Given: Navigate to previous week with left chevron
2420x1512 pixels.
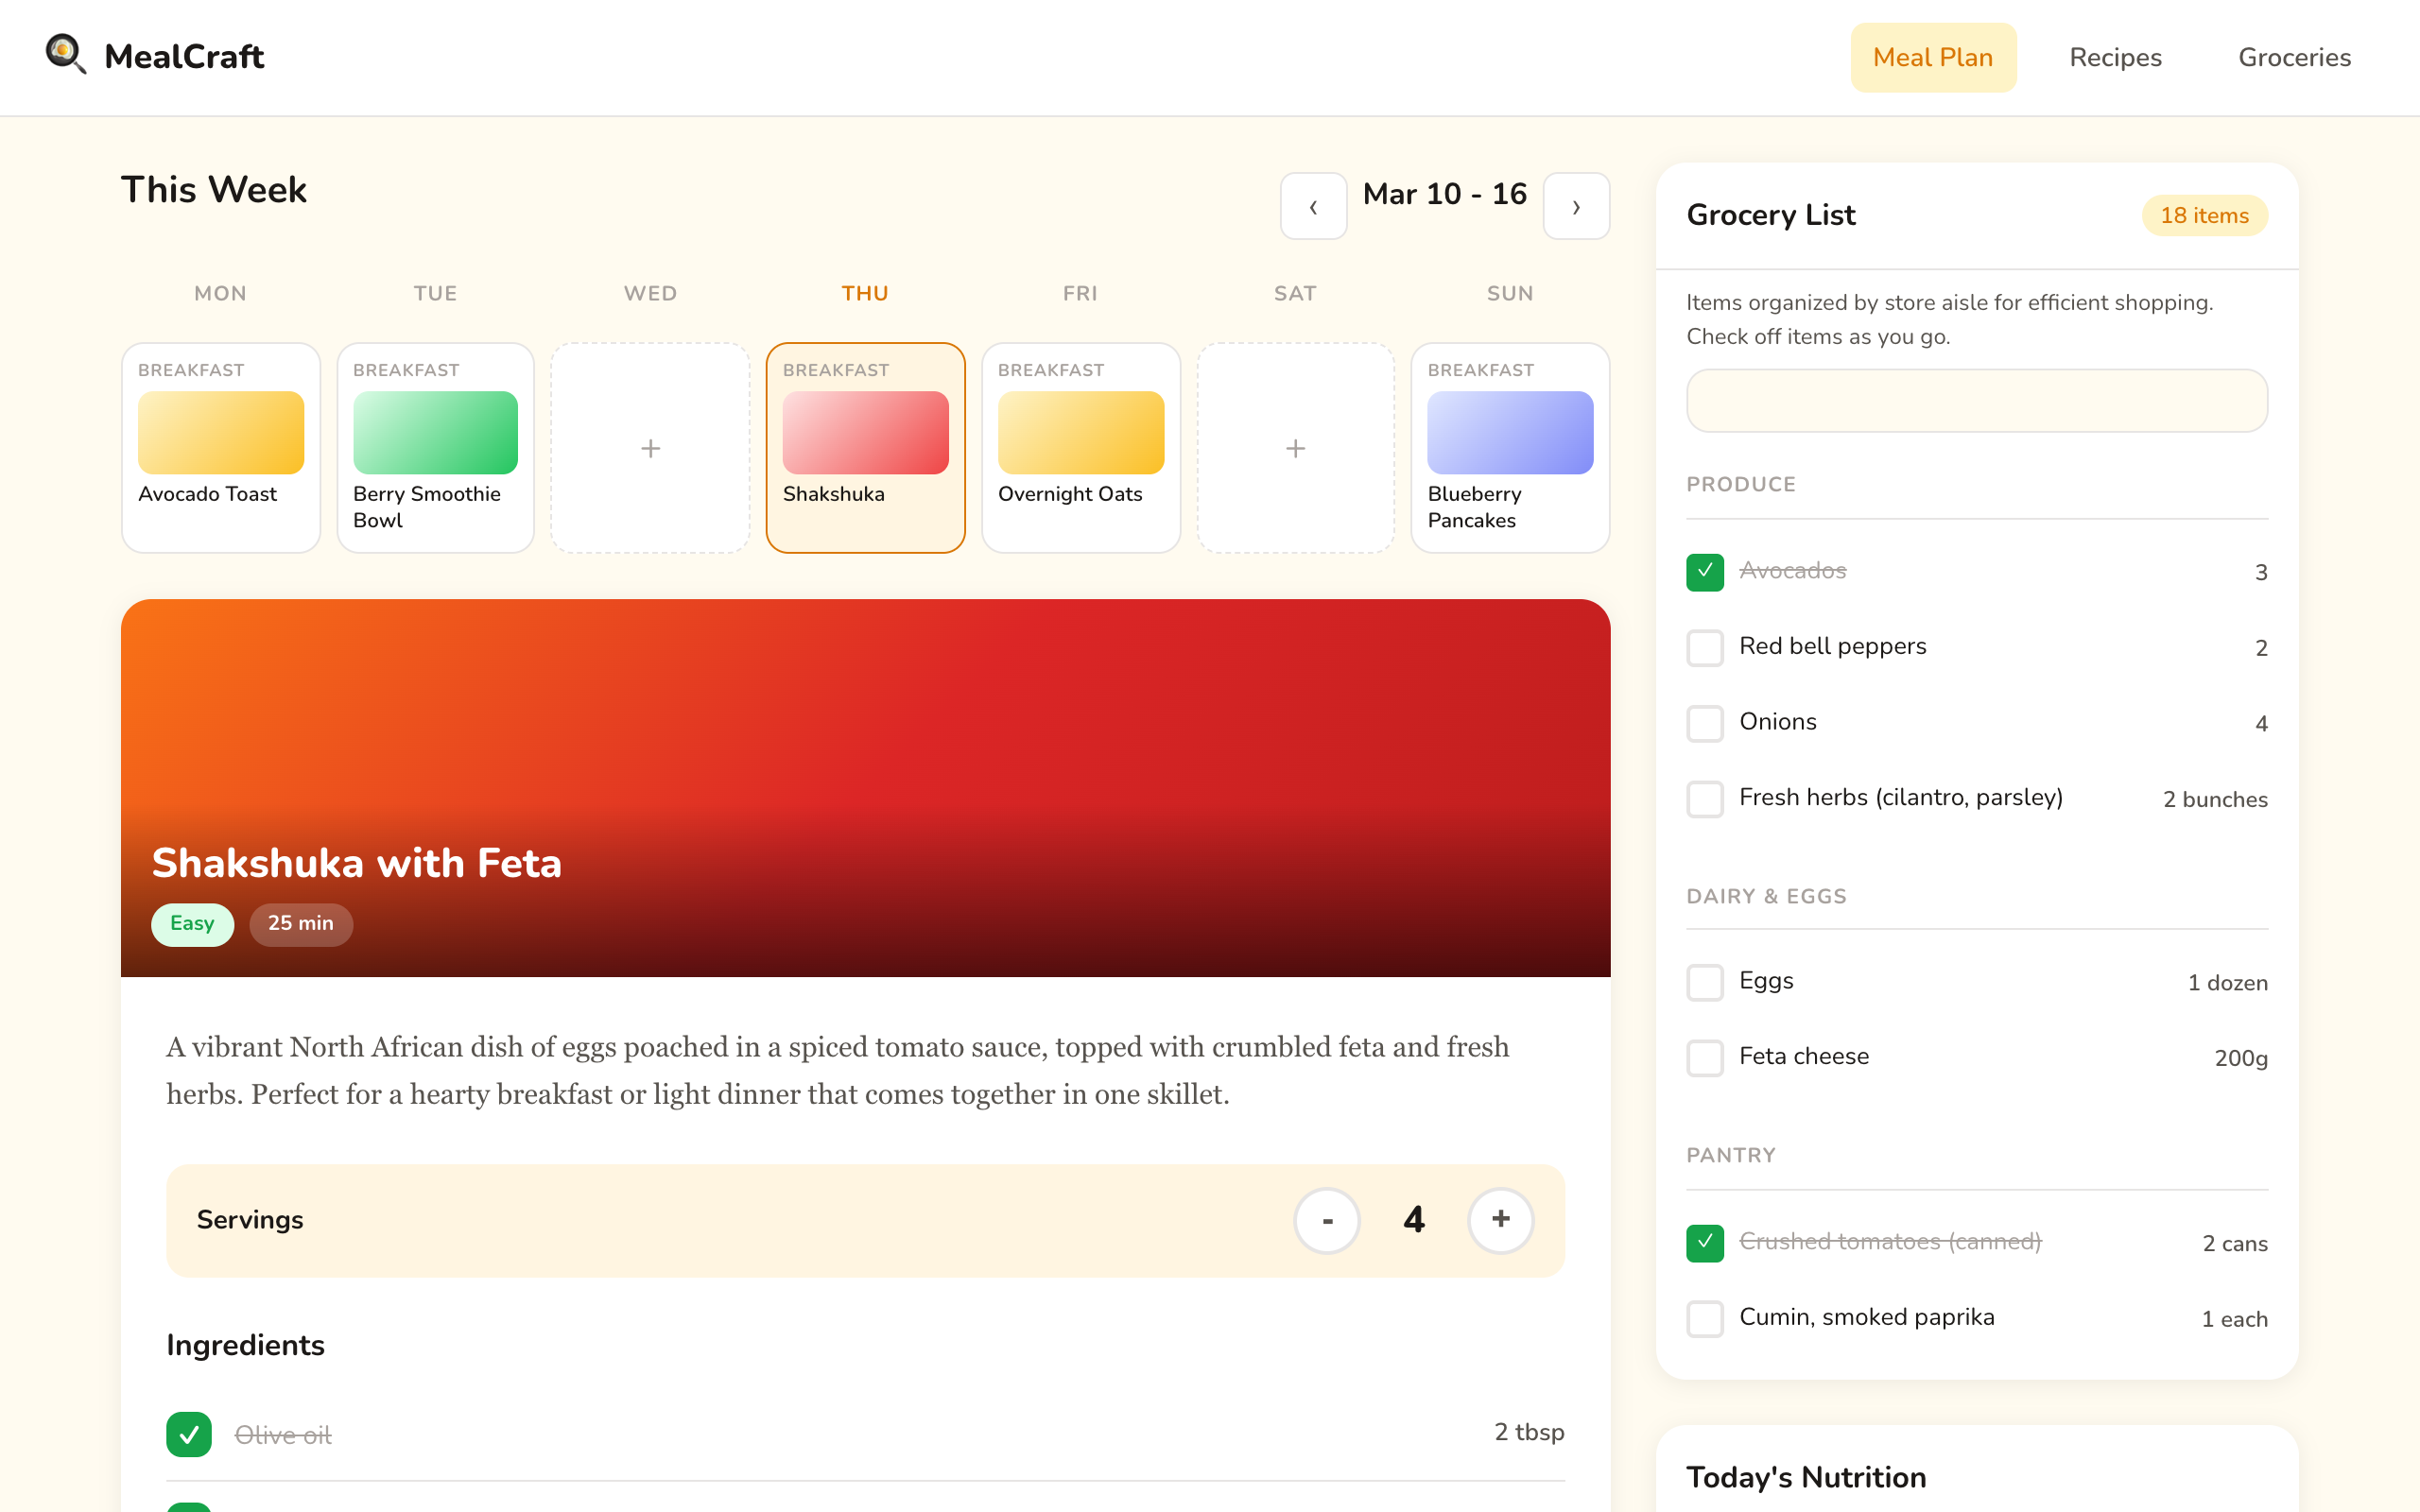Looking at the screenshot, I should pyautogui.click(x=1313, y=205).
